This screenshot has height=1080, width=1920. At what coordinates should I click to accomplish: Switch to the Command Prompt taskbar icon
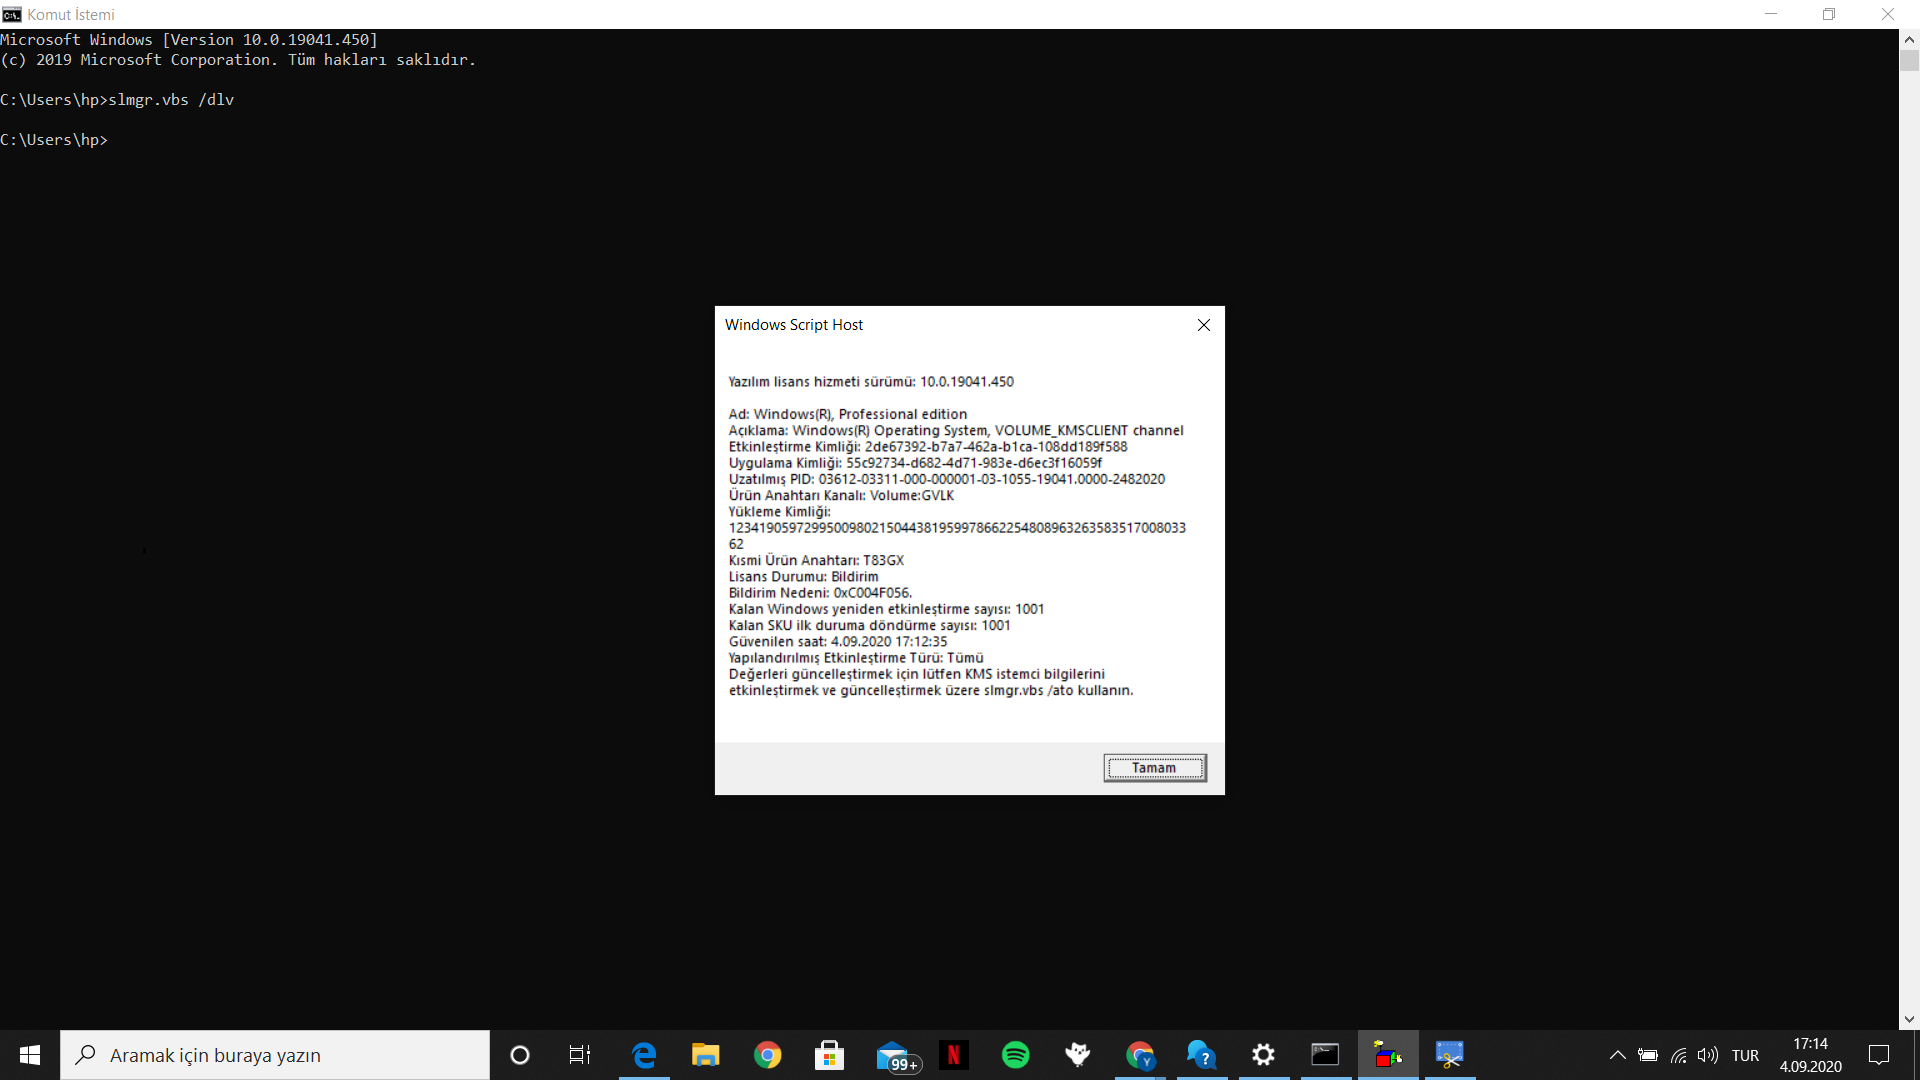pyautogui.click(x=1326, y=1055)
